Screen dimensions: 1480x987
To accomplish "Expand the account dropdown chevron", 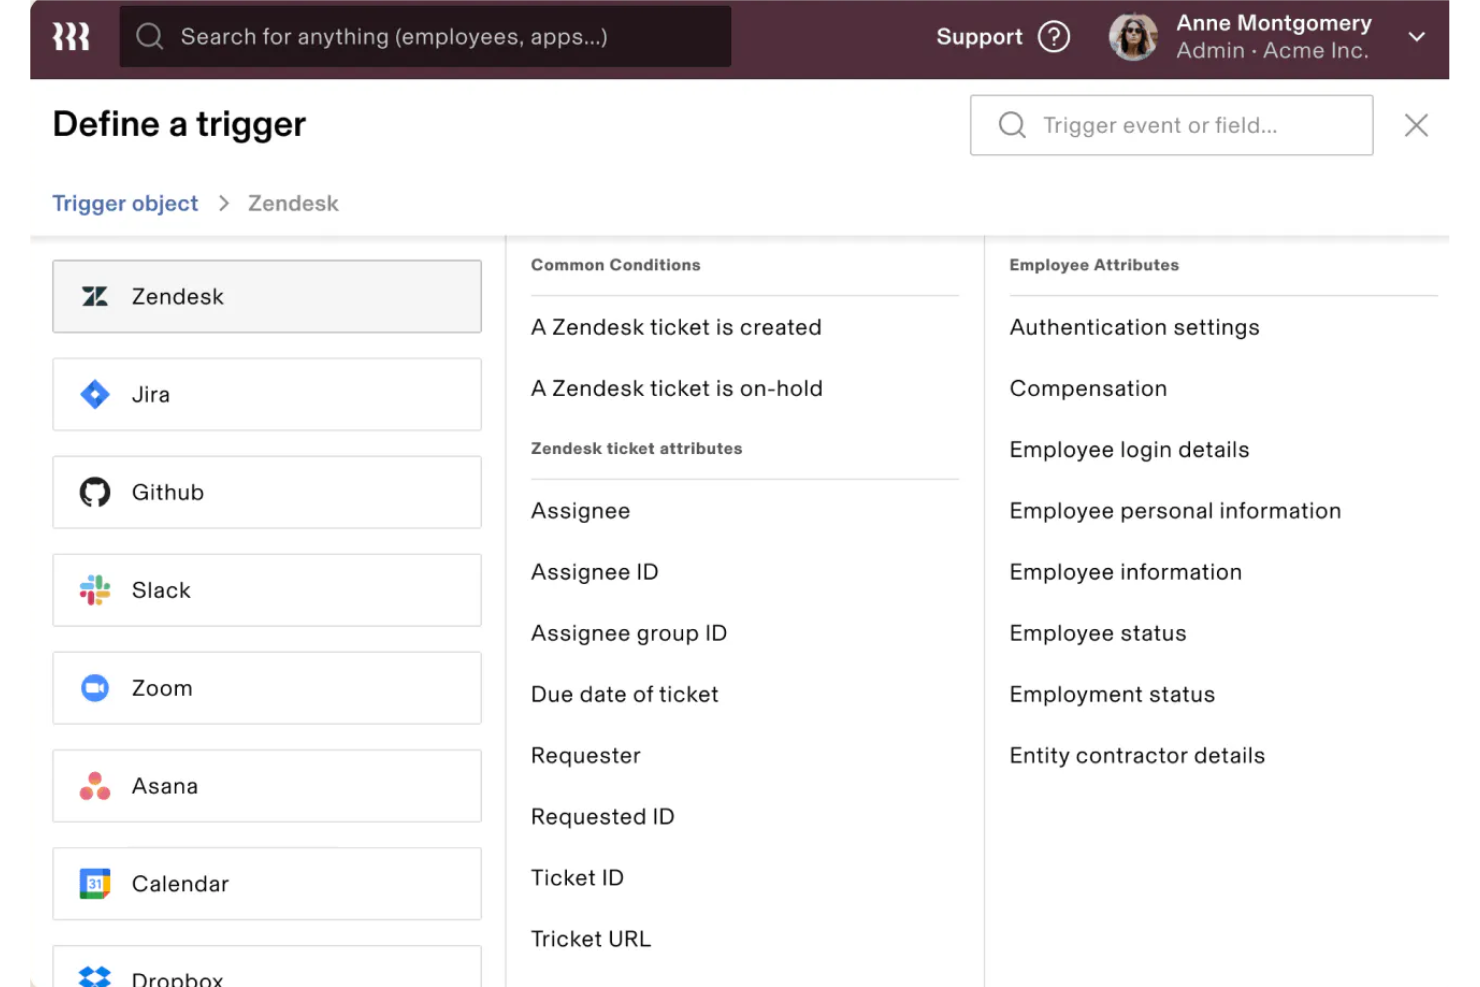I will (1417, 36).
